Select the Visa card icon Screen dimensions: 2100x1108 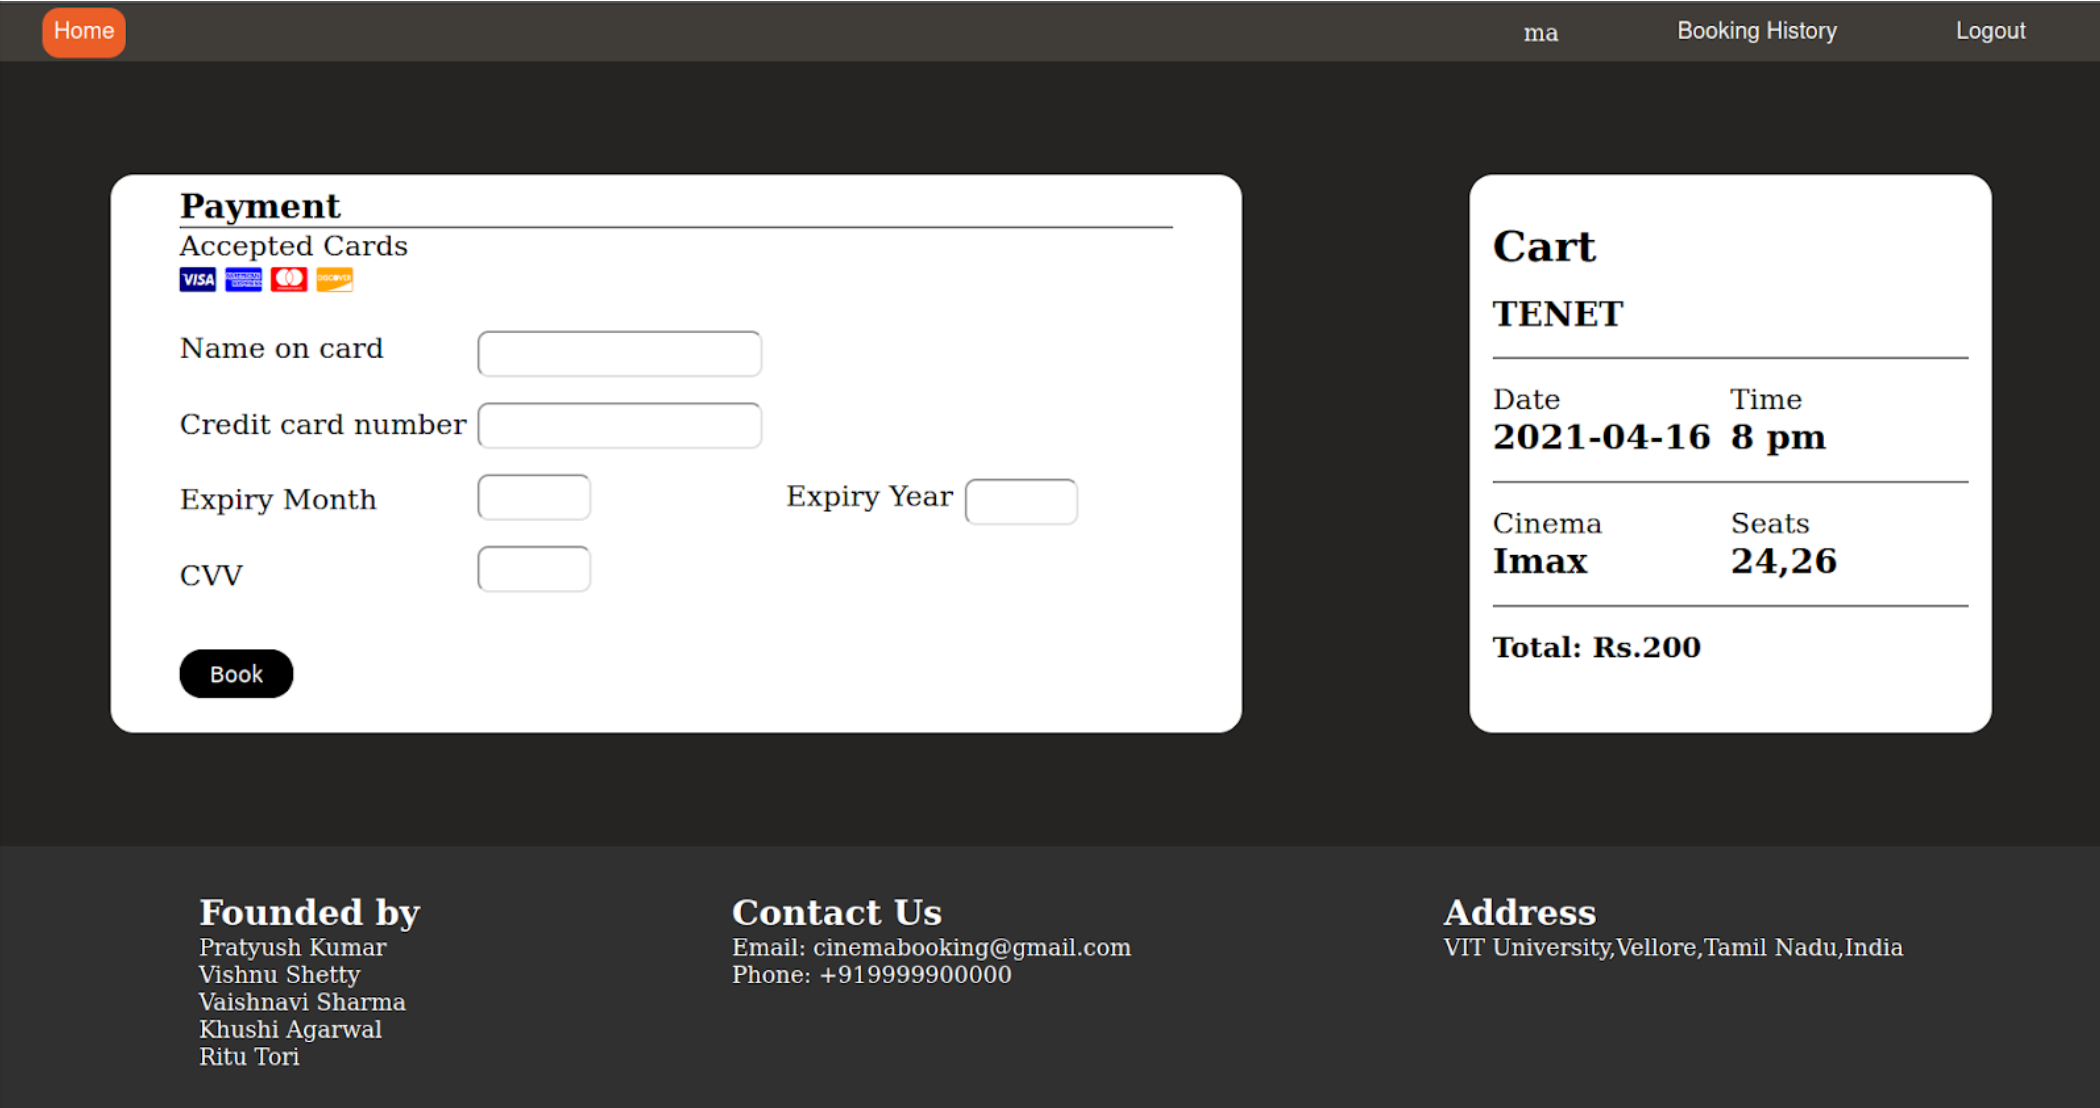pyautogui.click(x=197, y=279)
